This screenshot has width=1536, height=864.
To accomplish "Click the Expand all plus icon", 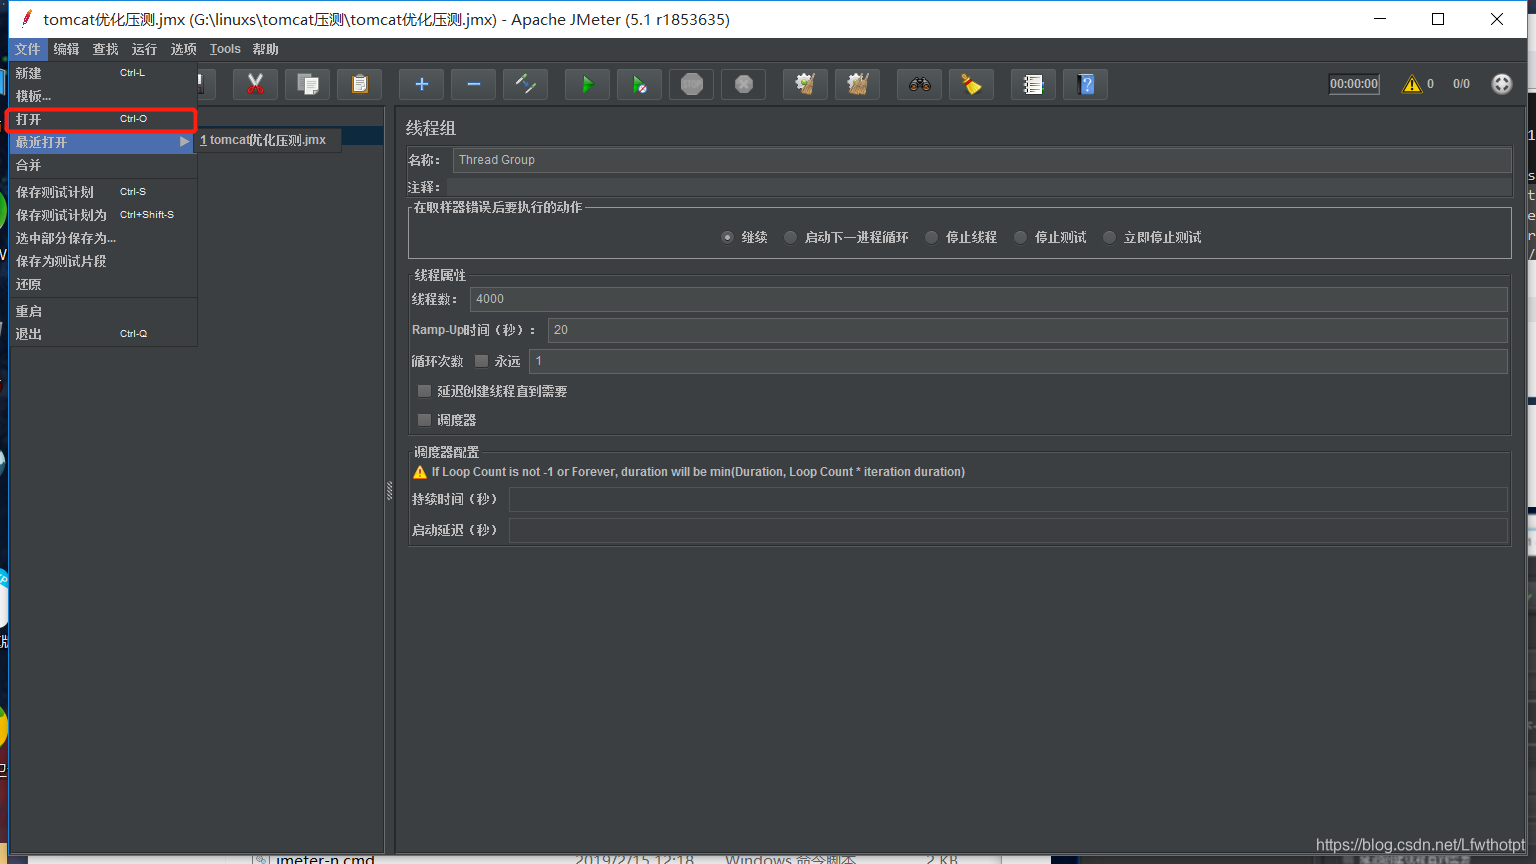I will tap(421, 85).
